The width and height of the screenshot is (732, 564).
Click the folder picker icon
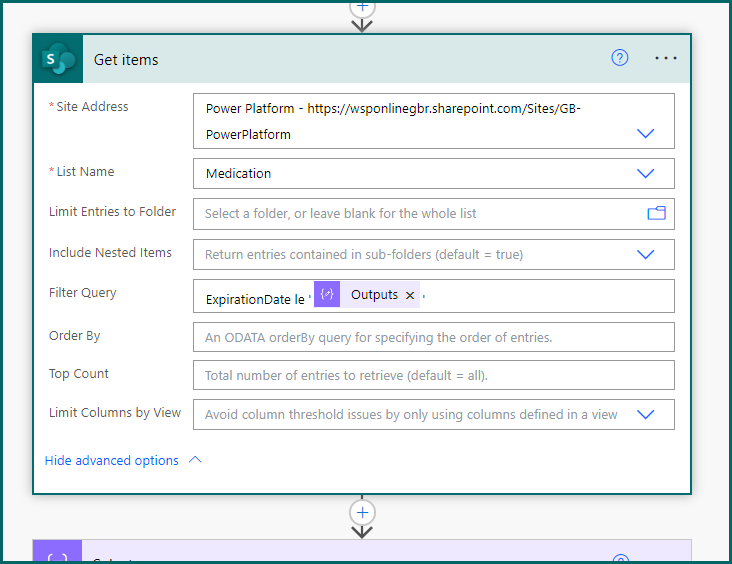coord(656,213)
